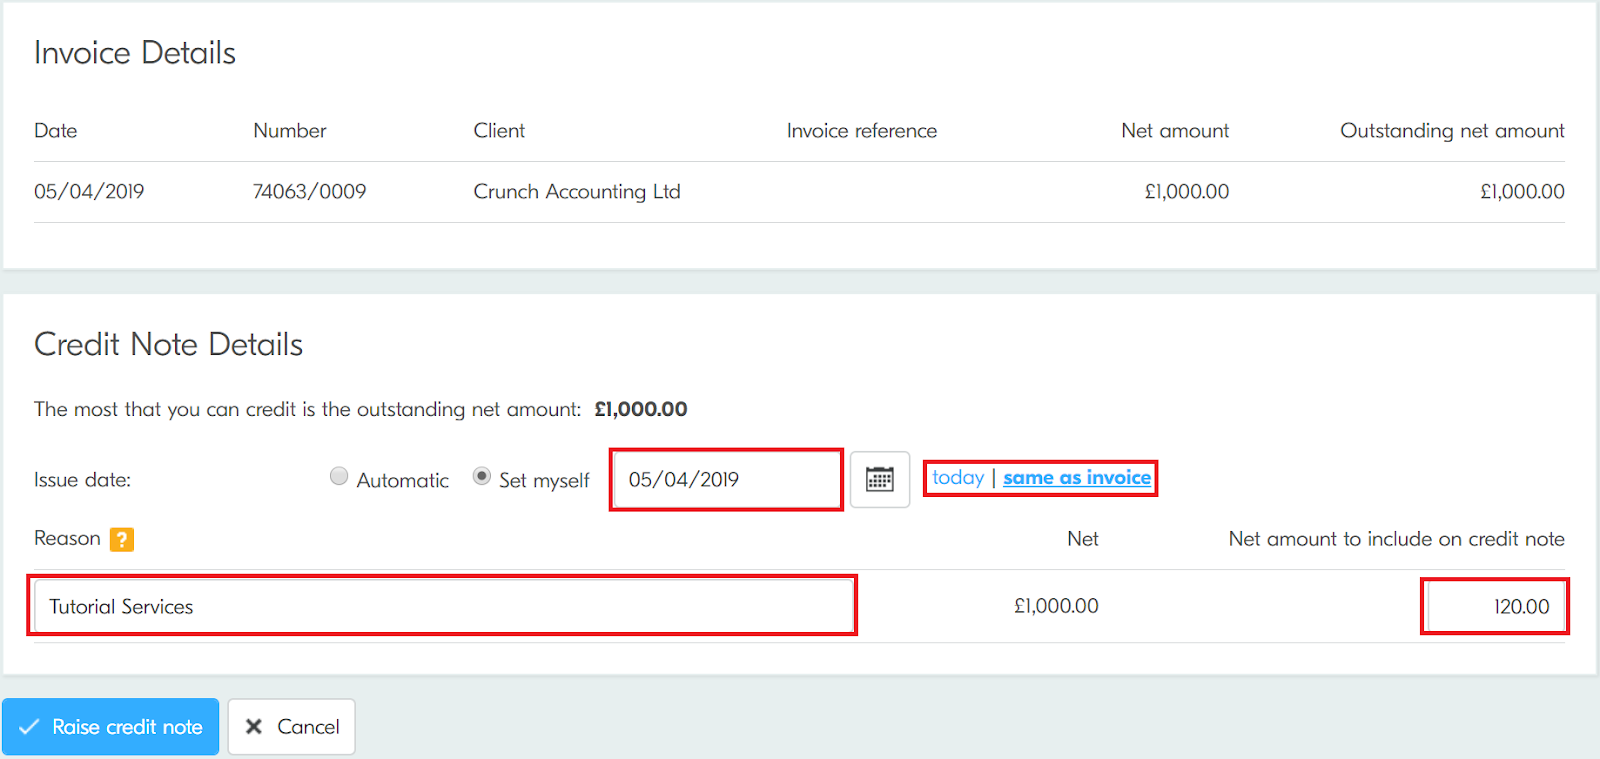Image resolution: width=1600 pixels, height=759 pixels.
Task: Click the Invoice Details heading
Action: pyautogui.click(x=135, y=52)
